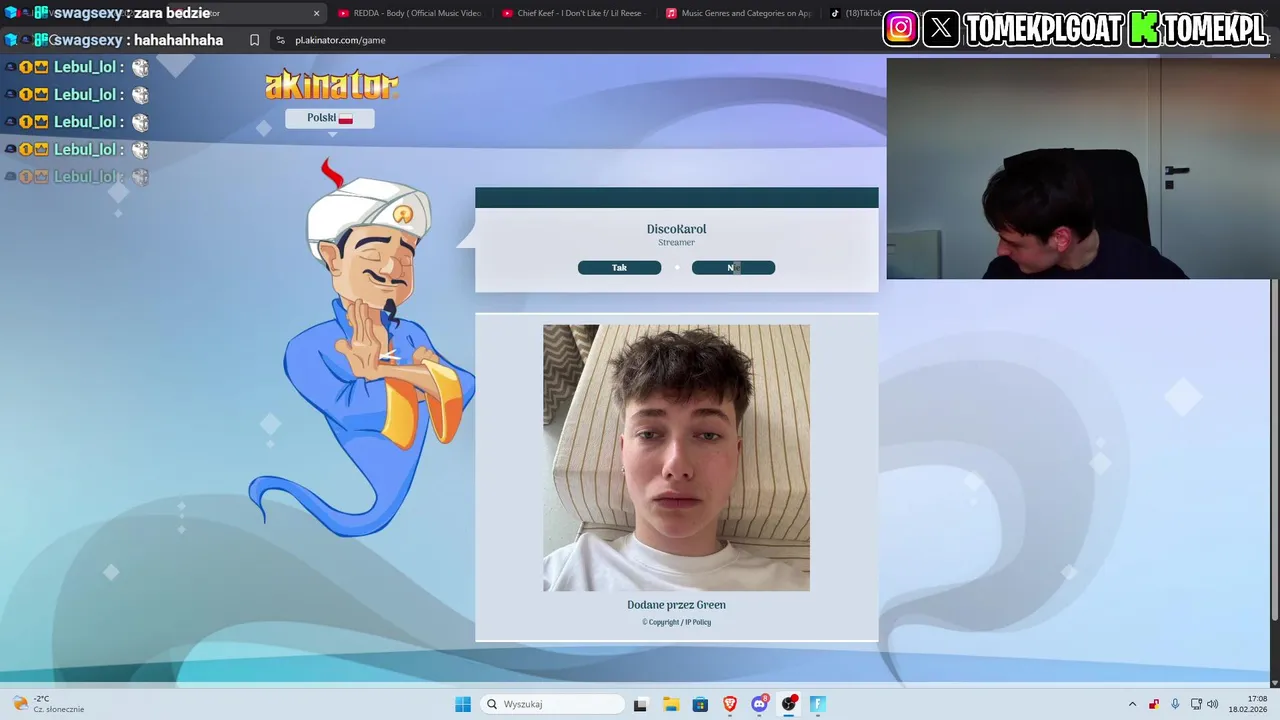Switch to the Music Genres and Categories tab

[x=737, y=13]
